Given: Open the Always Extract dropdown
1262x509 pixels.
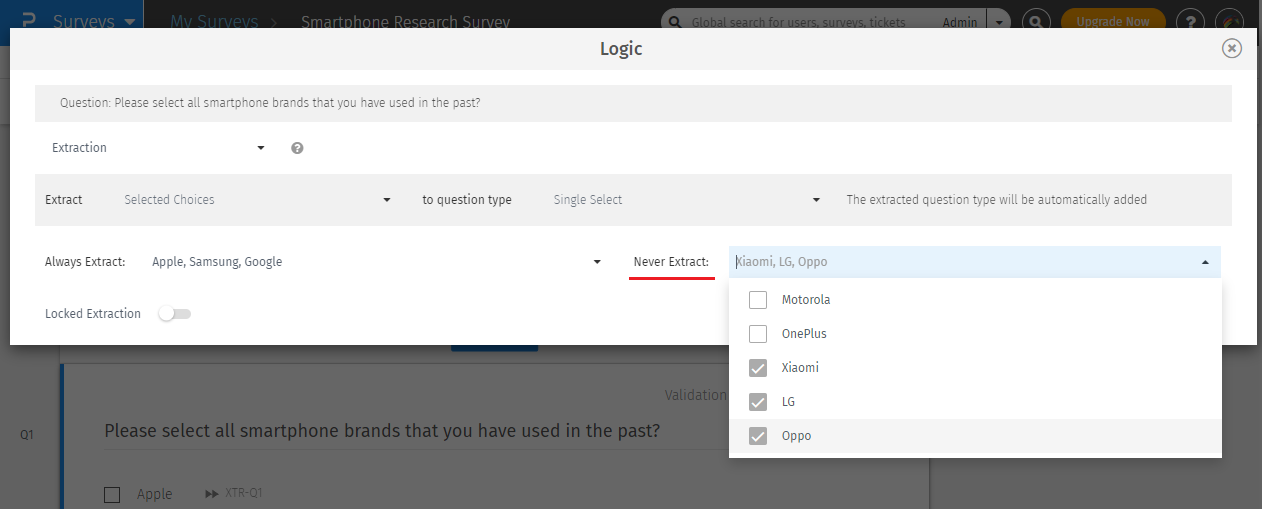Looking at the screenshot, I should point(376,262).
